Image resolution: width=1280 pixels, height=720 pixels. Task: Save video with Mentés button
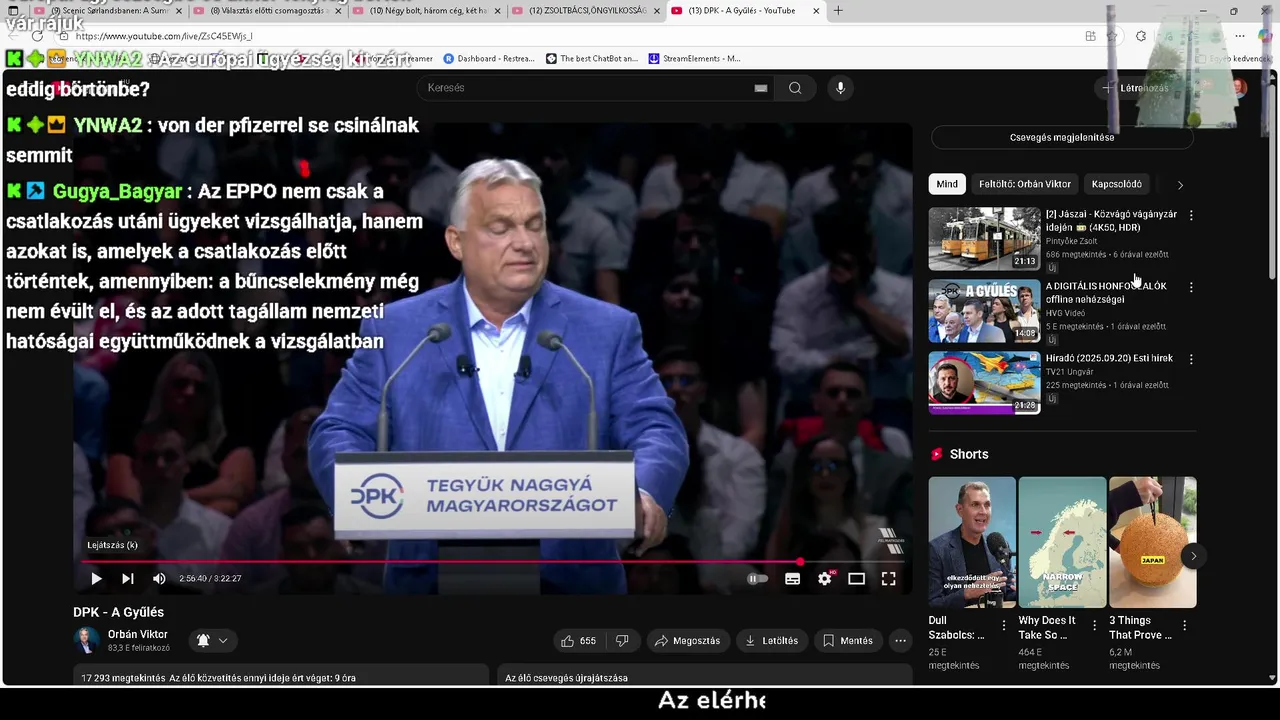(x=848, y=640)
